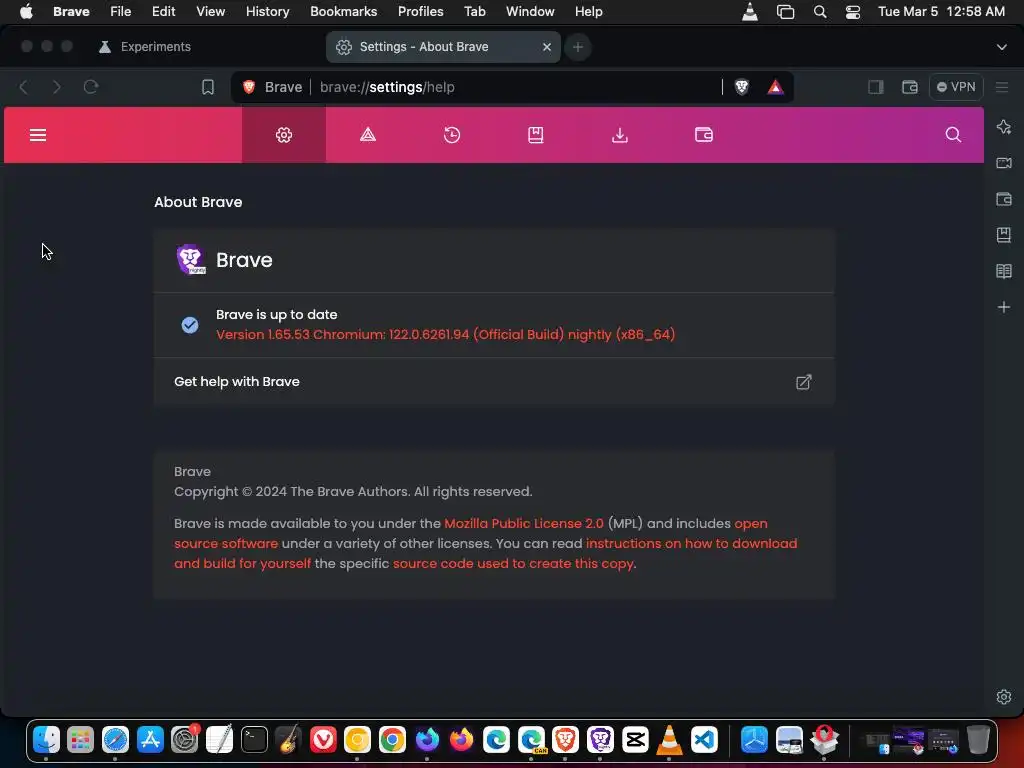The width and height of the screenshot is (1024, 768).
Task: Open sidebar settings gear at the bottom right
Action: point(1004,697)
